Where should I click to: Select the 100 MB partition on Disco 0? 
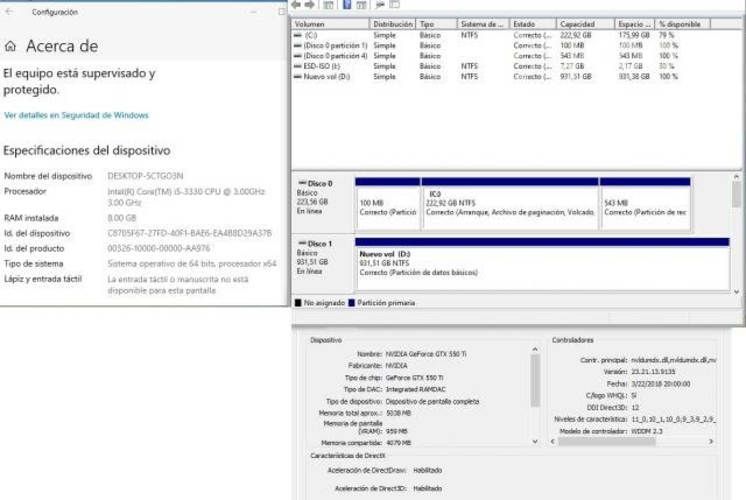[x=387, y=205]
